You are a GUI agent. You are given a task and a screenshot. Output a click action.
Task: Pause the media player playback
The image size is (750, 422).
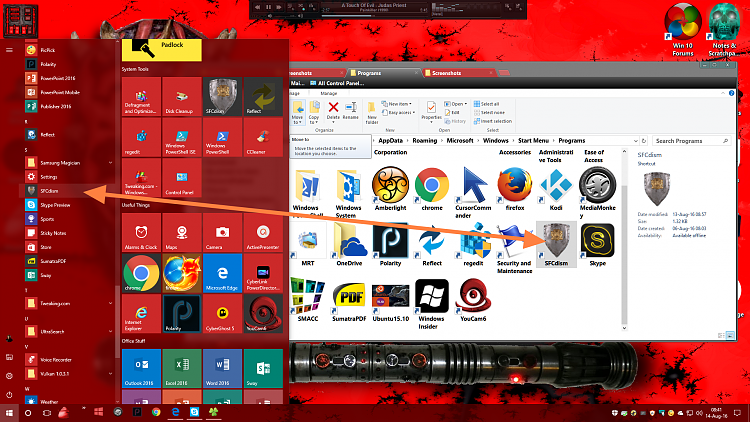click(x=268, y=7)
